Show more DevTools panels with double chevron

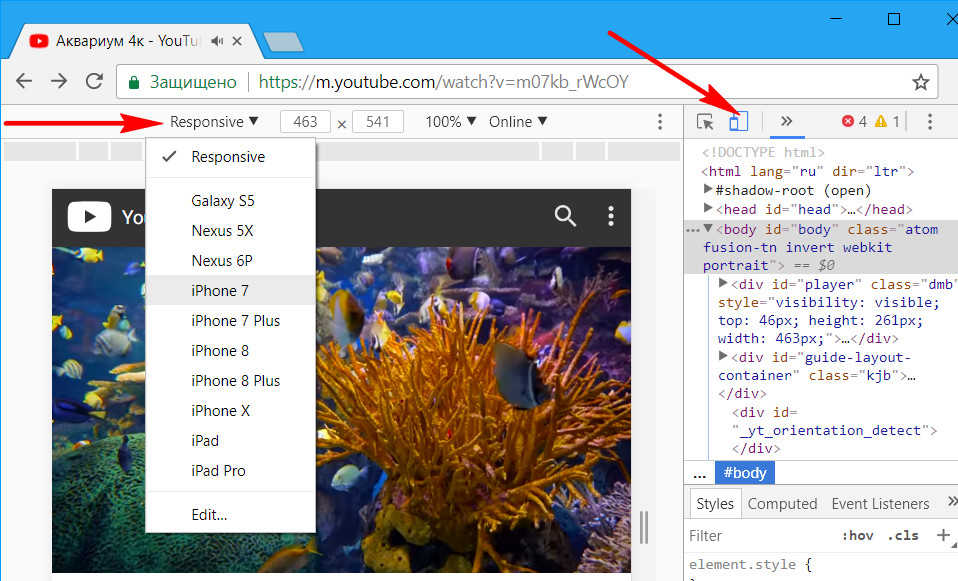786,121
